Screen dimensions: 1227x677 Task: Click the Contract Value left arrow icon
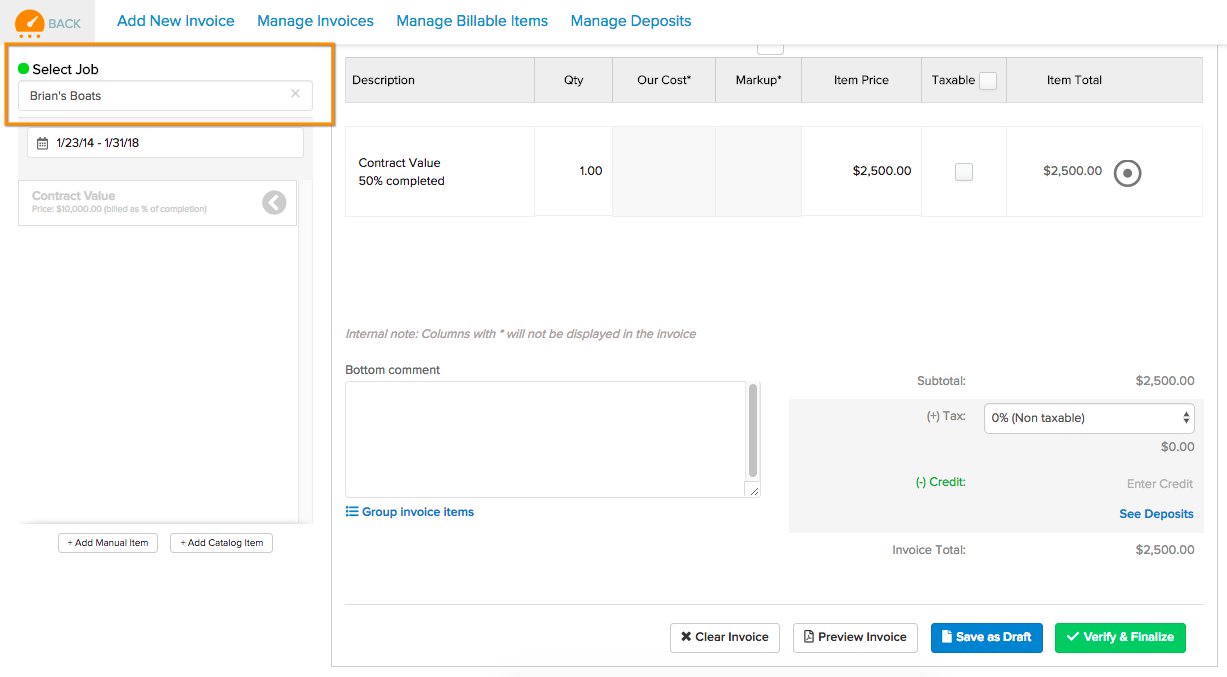click(274, 203)
